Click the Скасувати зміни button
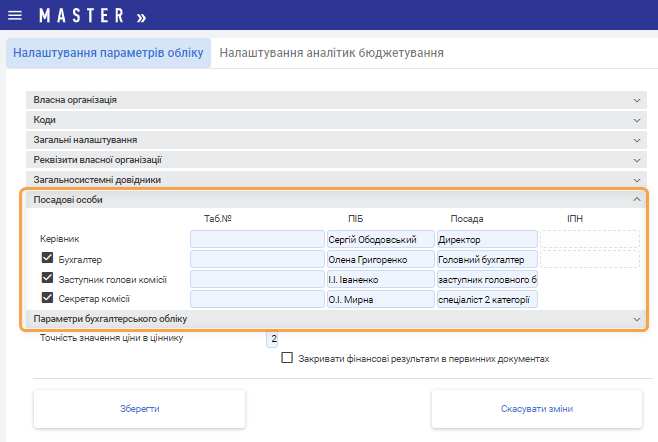The width and height of the screenshot is (658, 442). point(536,409)
